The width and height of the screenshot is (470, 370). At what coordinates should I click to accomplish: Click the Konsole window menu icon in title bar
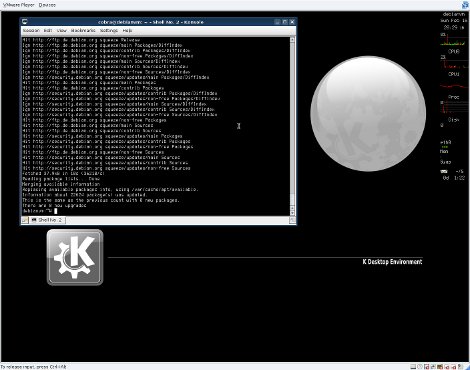click(x=25, y=22)
